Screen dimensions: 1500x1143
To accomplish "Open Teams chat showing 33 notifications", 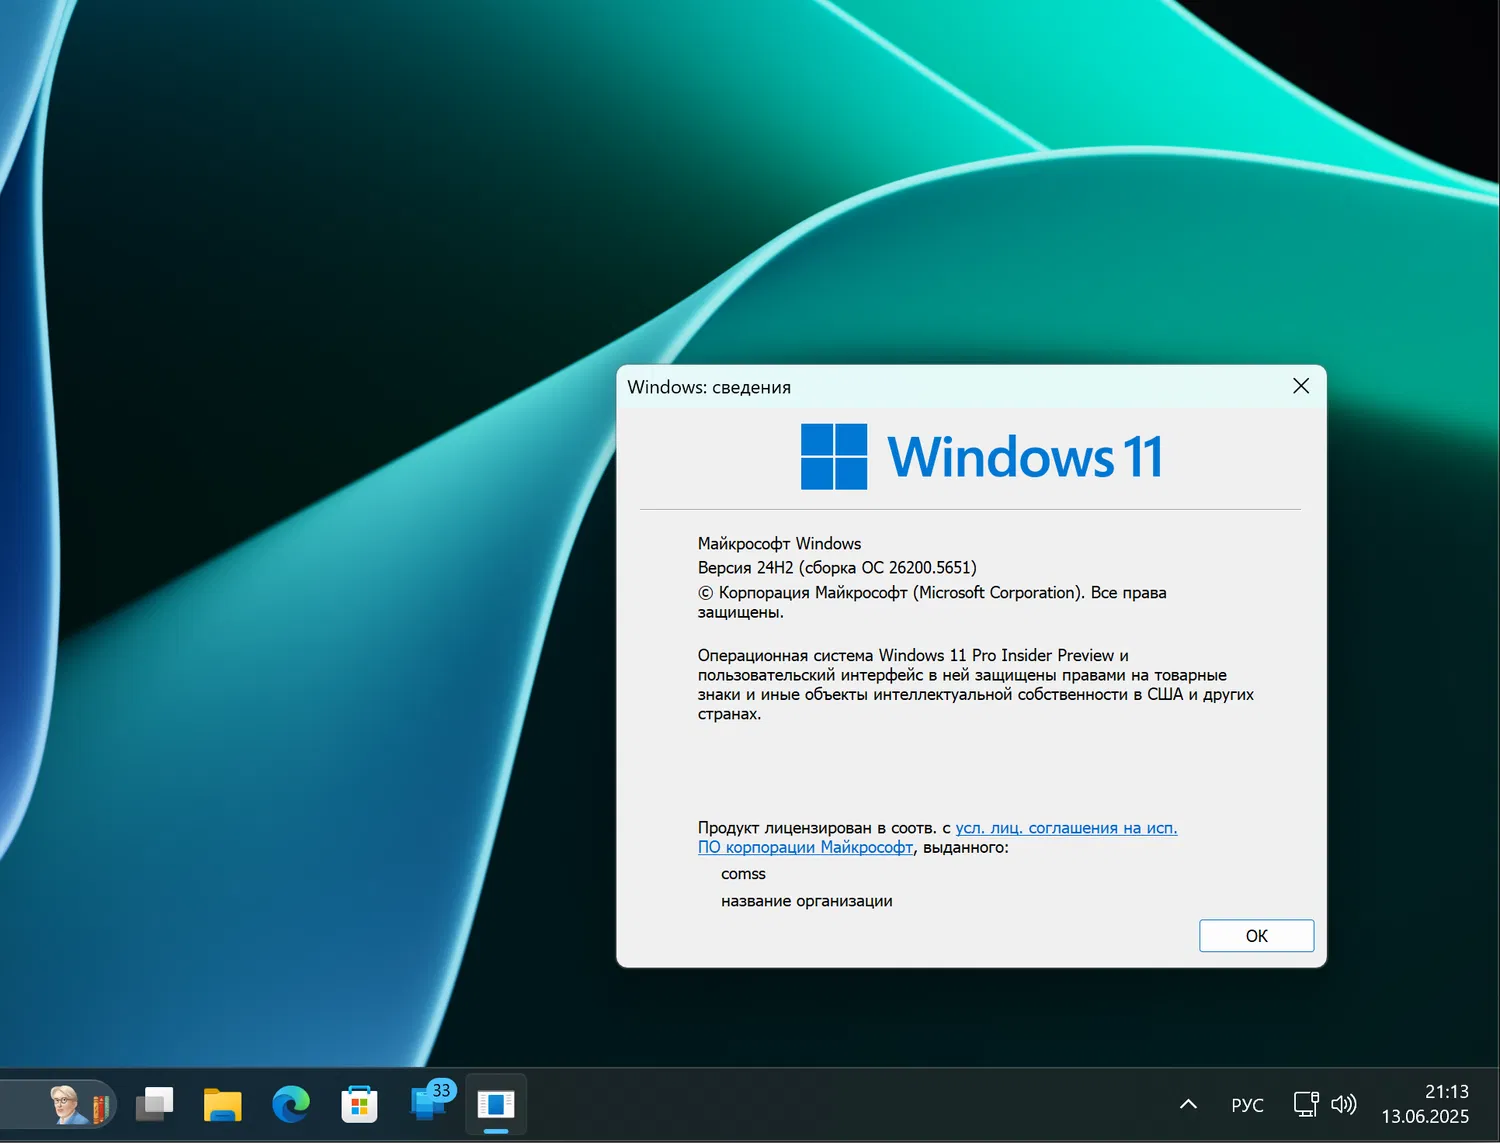I will pyautogui.click(x=428, y=1104).
